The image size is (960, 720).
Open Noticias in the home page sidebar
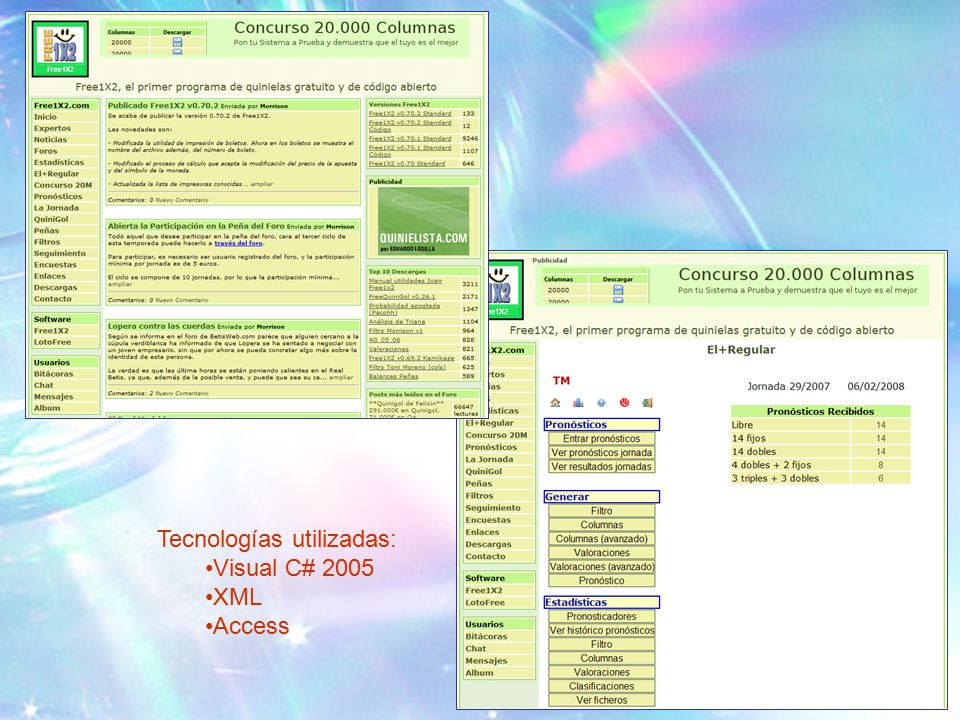pos(50,140)
